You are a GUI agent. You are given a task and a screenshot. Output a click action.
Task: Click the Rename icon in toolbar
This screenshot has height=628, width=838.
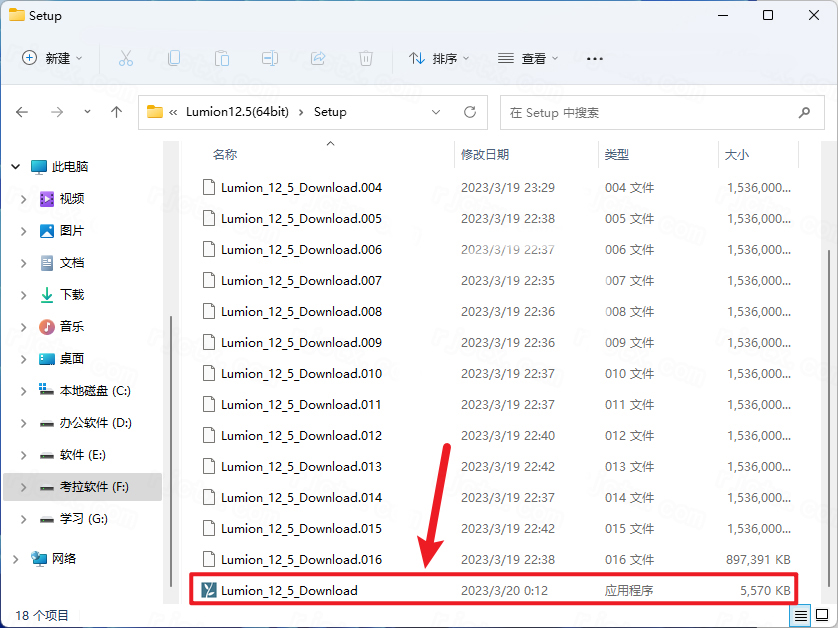pyautogui.click(x=270, y=58)
